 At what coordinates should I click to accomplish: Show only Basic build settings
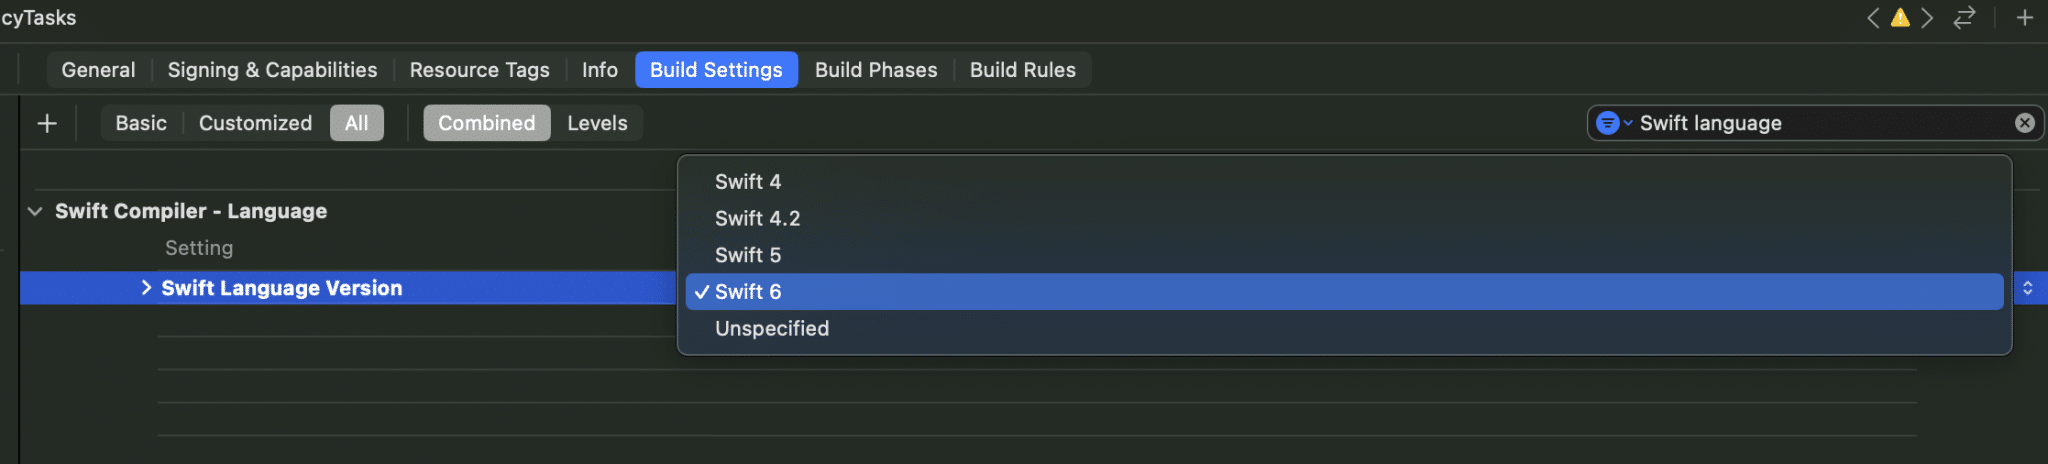[x=141, y=123]
